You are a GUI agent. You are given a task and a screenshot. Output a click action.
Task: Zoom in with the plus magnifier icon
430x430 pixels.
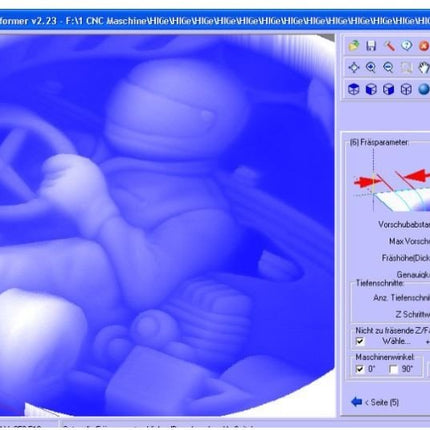pos(371,67)
